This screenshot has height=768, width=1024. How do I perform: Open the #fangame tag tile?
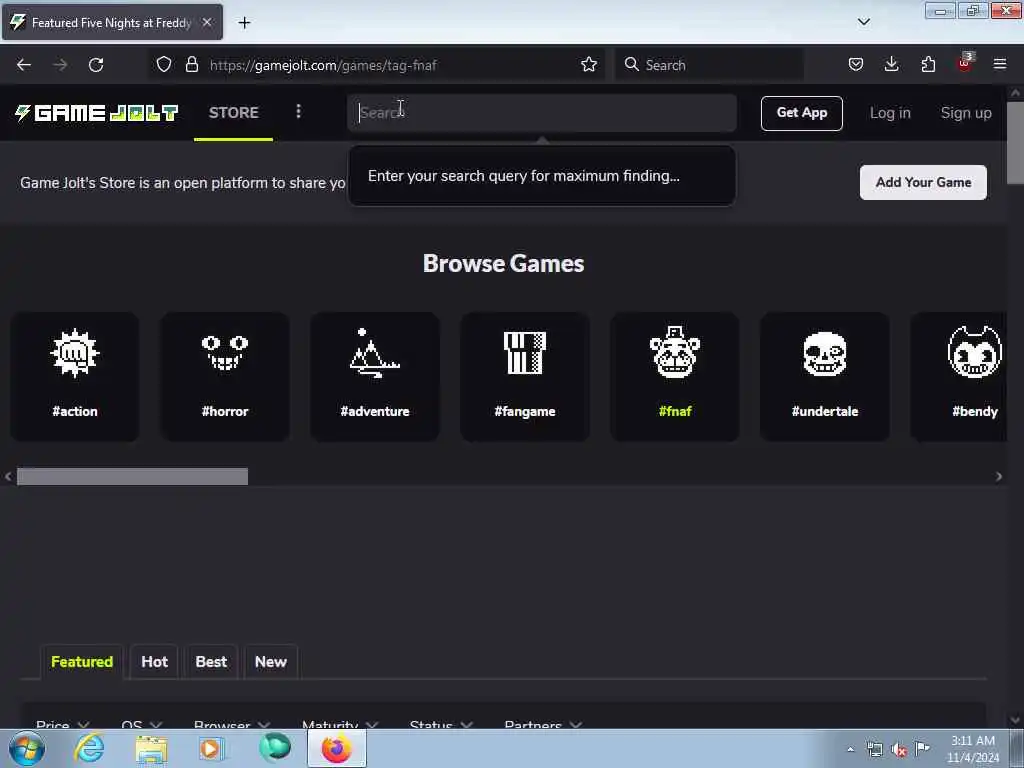(x=524, y=376)
